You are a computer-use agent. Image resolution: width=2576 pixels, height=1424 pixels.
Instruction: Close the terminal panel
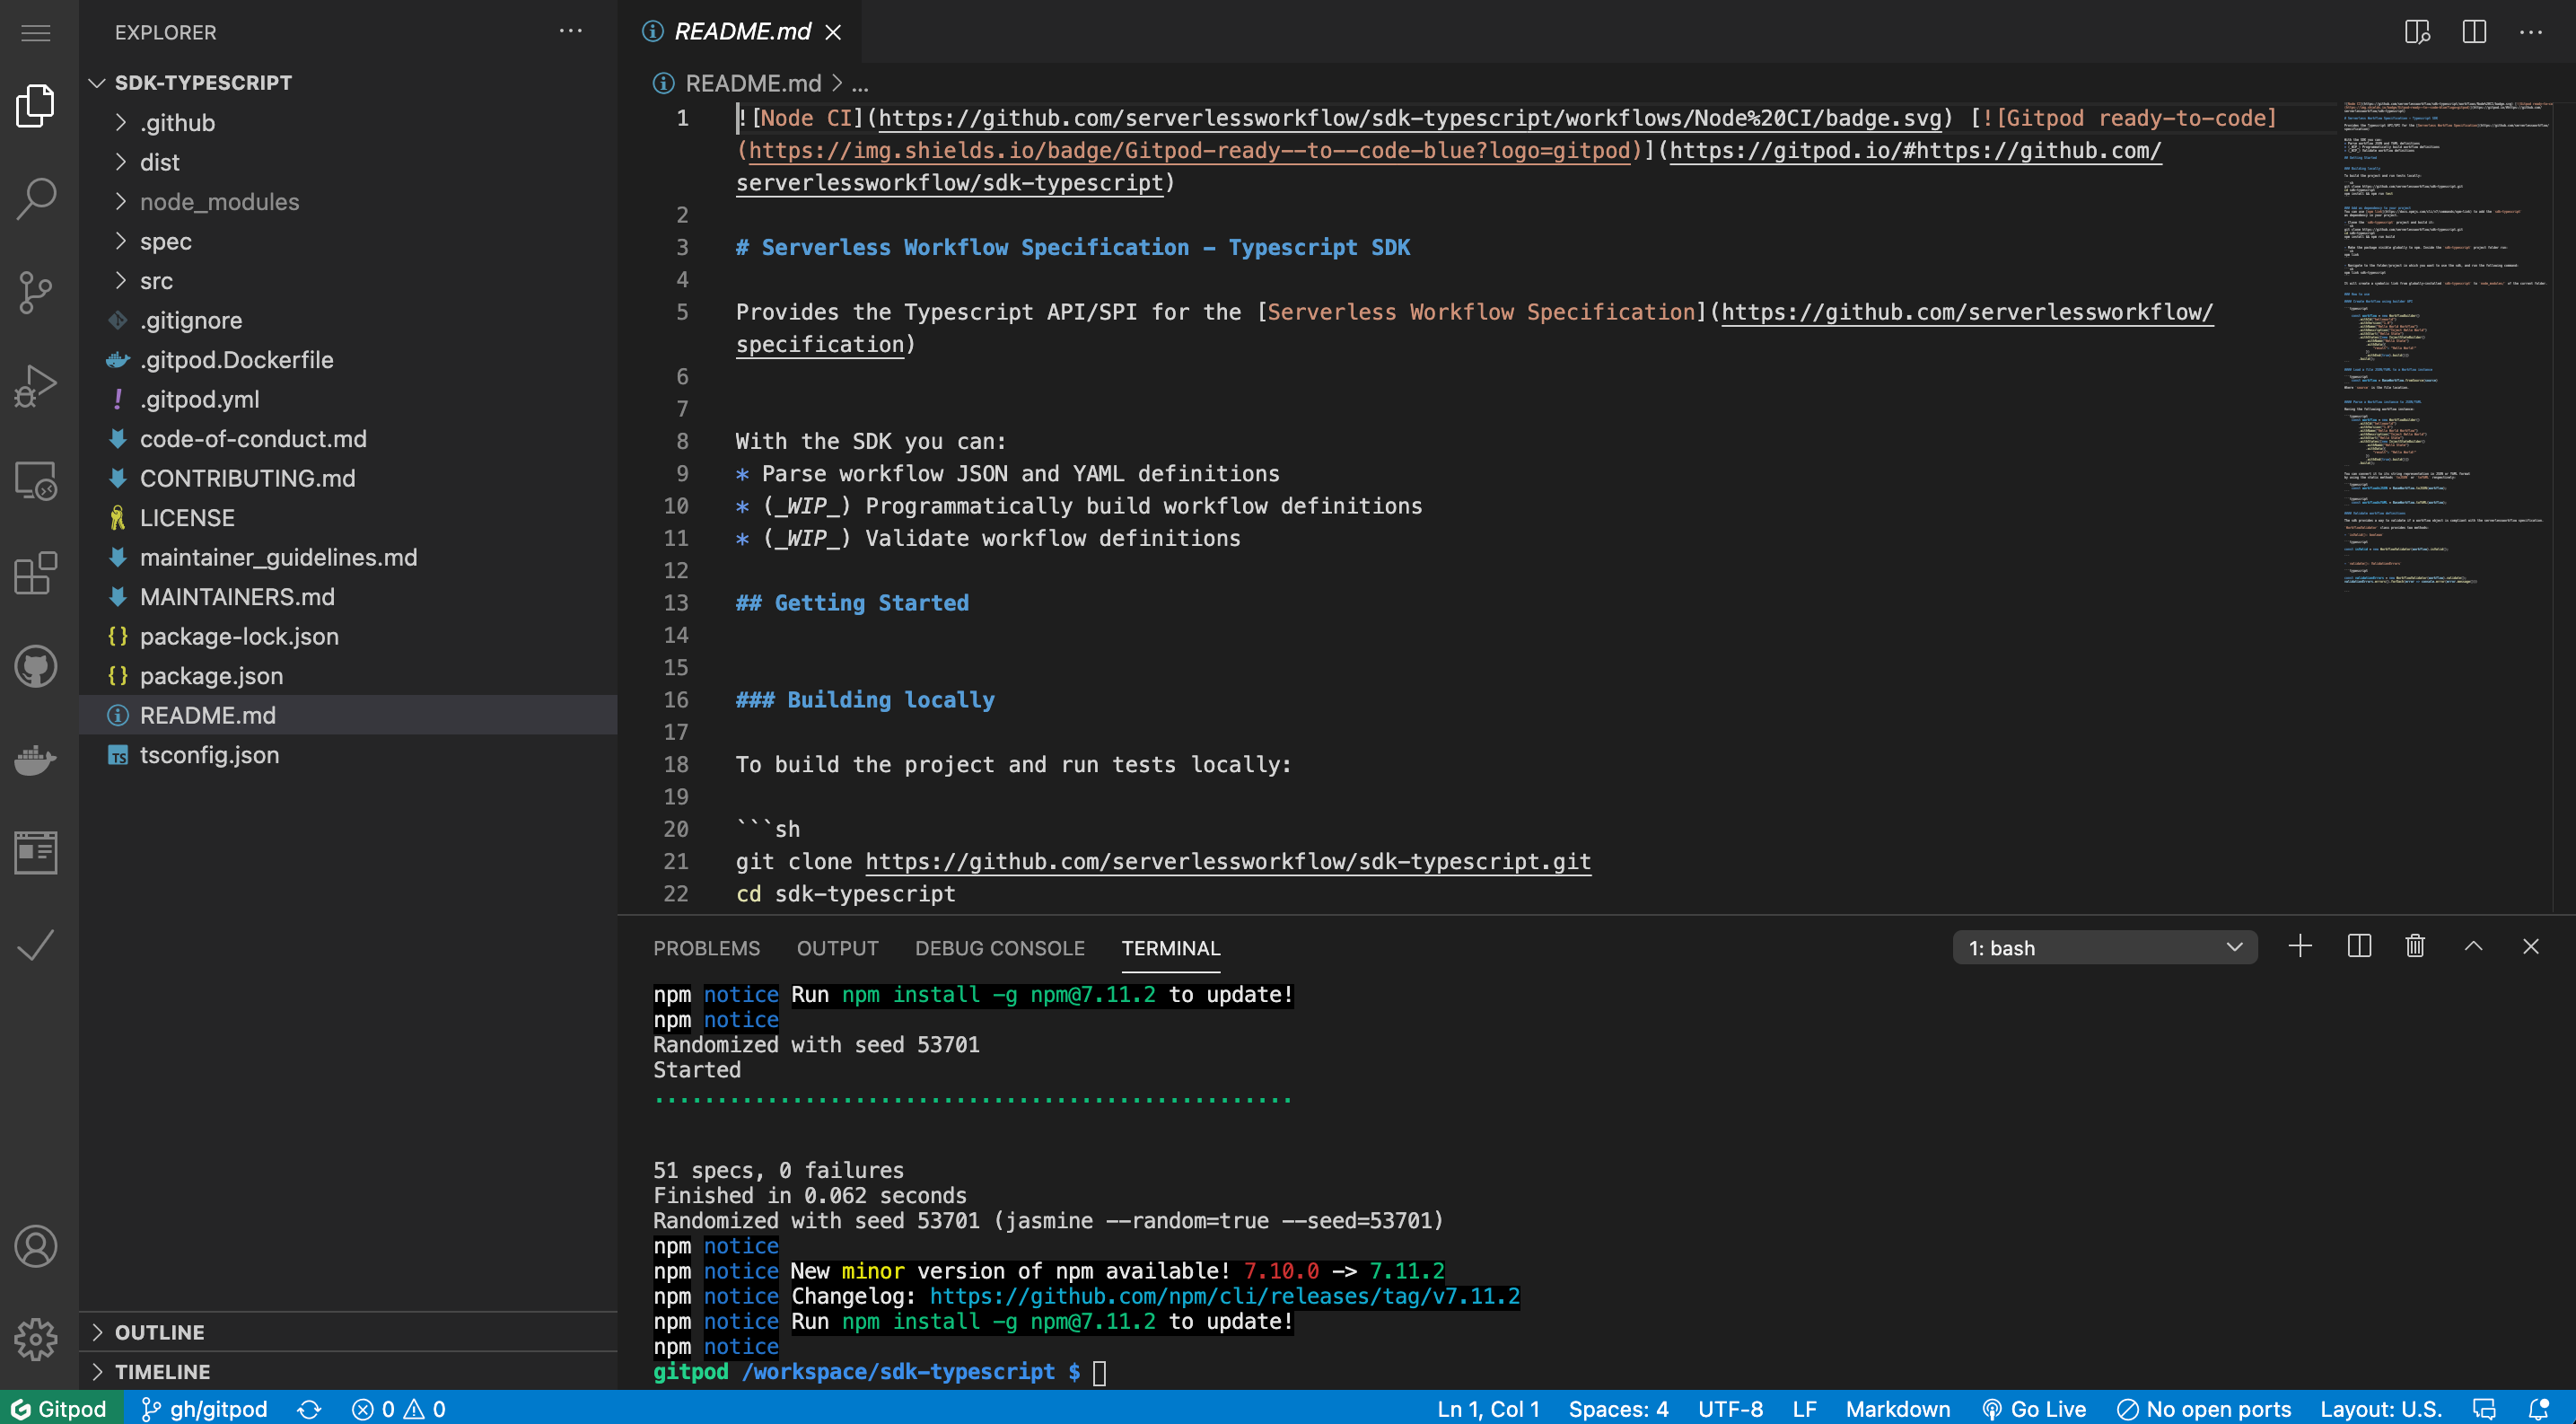pyautogui.click(x=2530, y=946)
